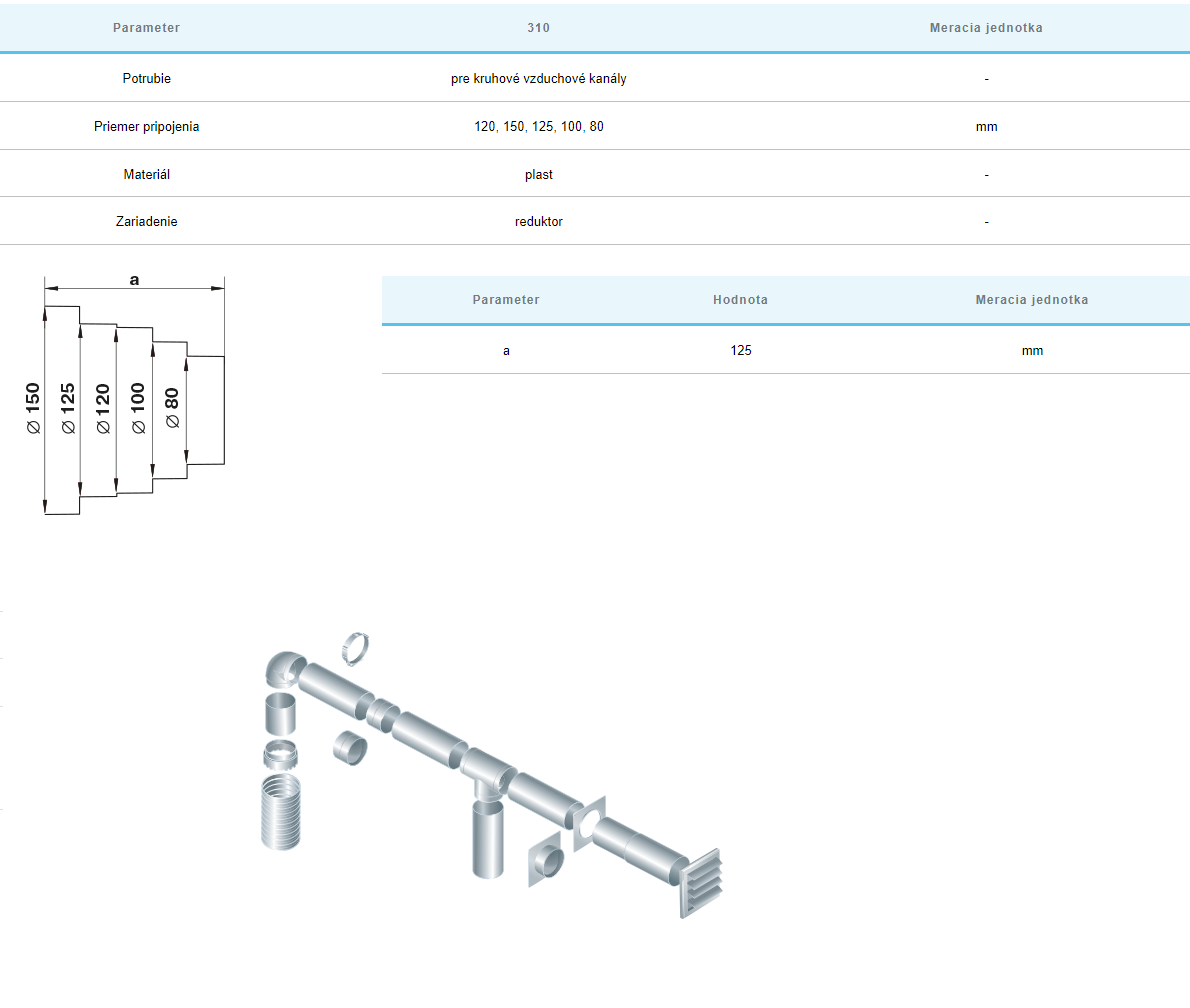Click the '125' value in the Hodnota column
This screenshot has height=1008, width=1190.
pyautogui.click(x=740, y=351)
